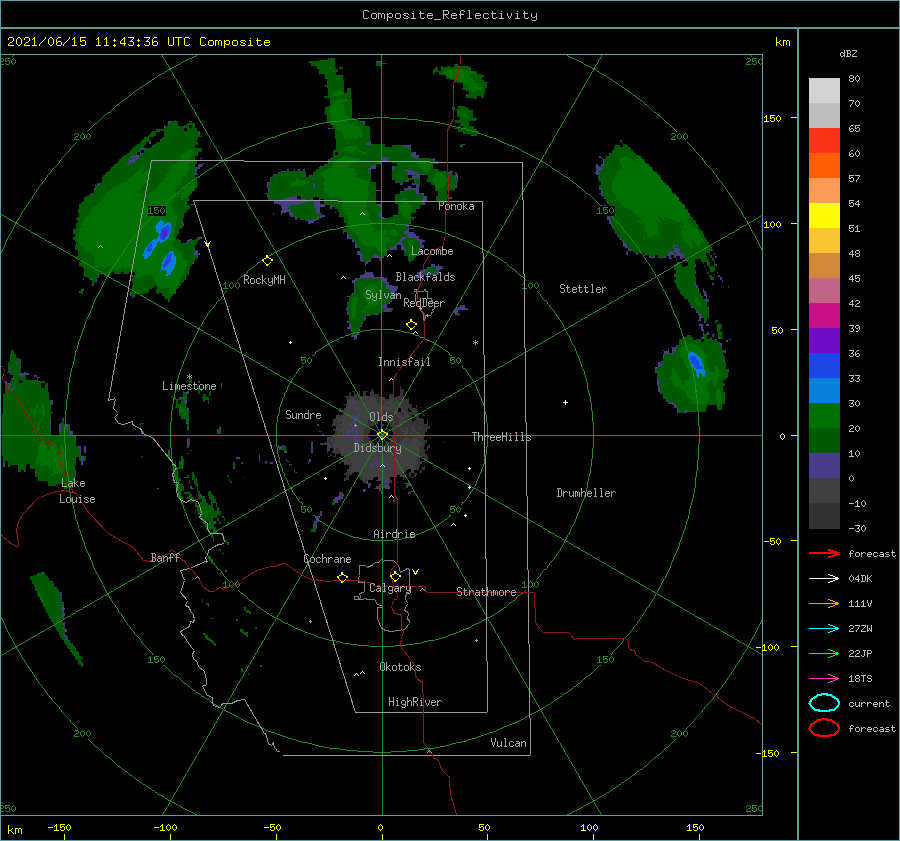Viewport: 900px width, 841px height.
Task: Click the RockyMH label
Action: click(264, 280)
